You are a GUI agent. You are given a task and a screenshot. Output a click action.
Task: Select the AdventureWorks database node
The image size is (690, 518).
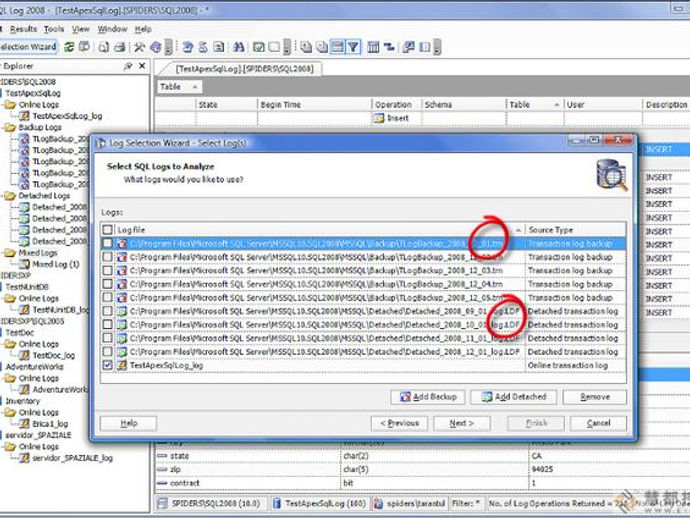(x=34, y=367)
